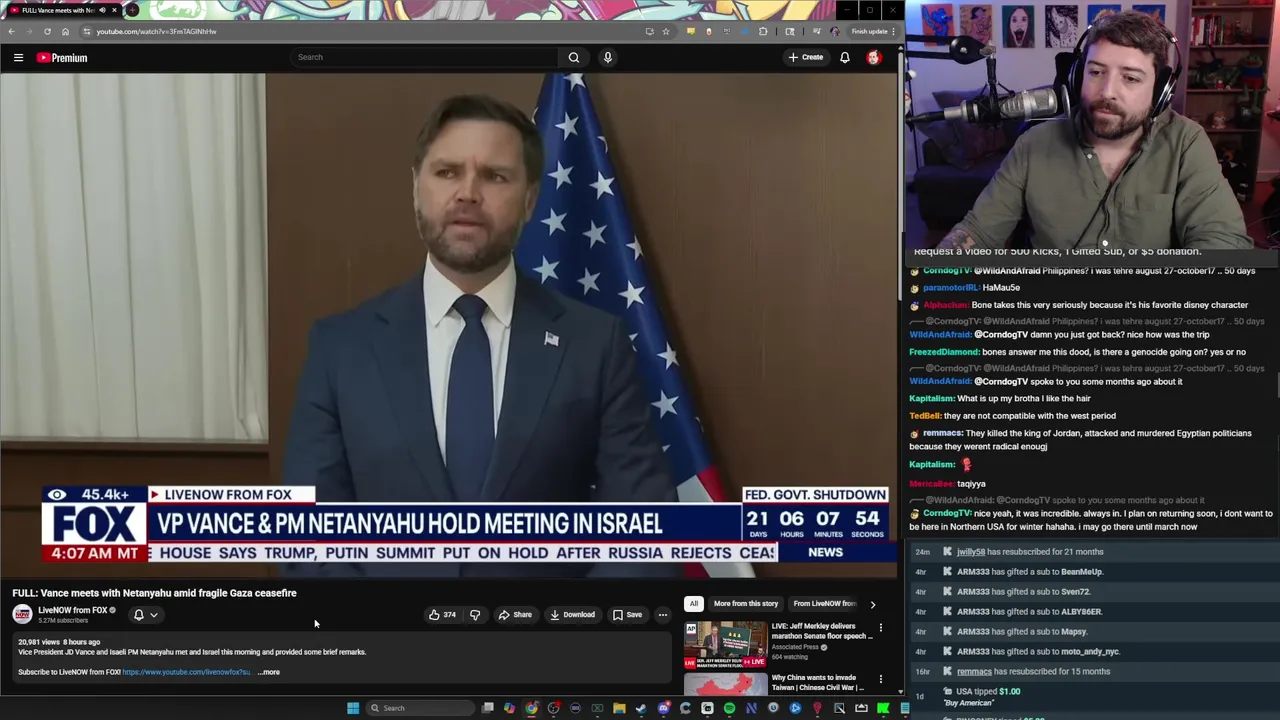
Task: Open the browser three-dot menu
Action: click(893, 31)
